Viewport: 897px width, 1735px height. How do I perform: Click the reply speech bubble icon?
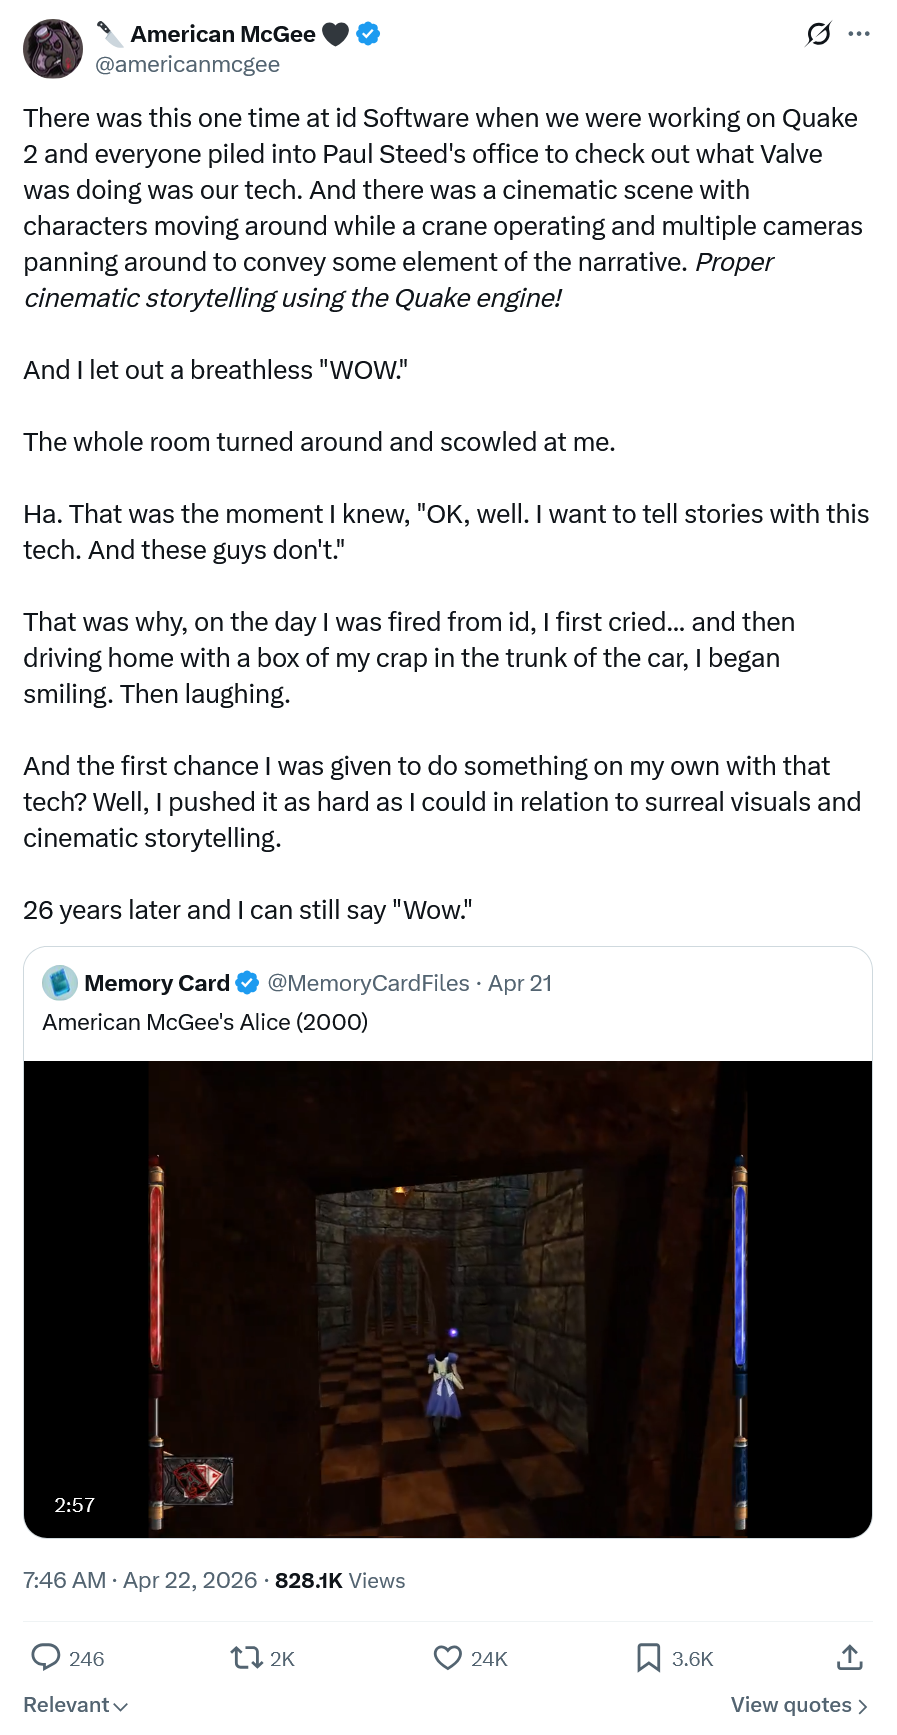pos(46,1657)
